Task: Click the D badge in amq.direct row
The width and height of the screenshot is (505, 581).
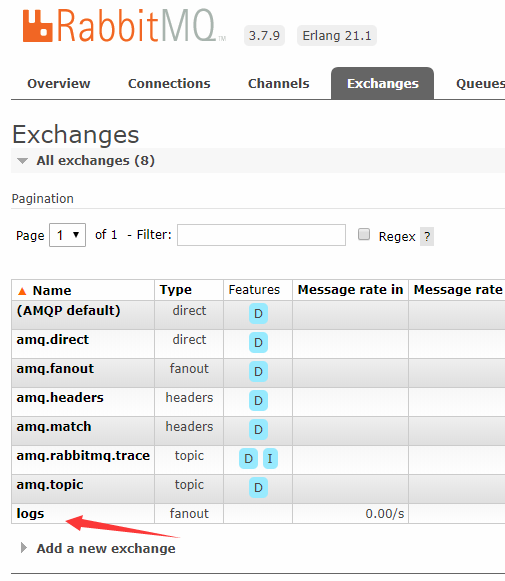Action: (258, 342)
